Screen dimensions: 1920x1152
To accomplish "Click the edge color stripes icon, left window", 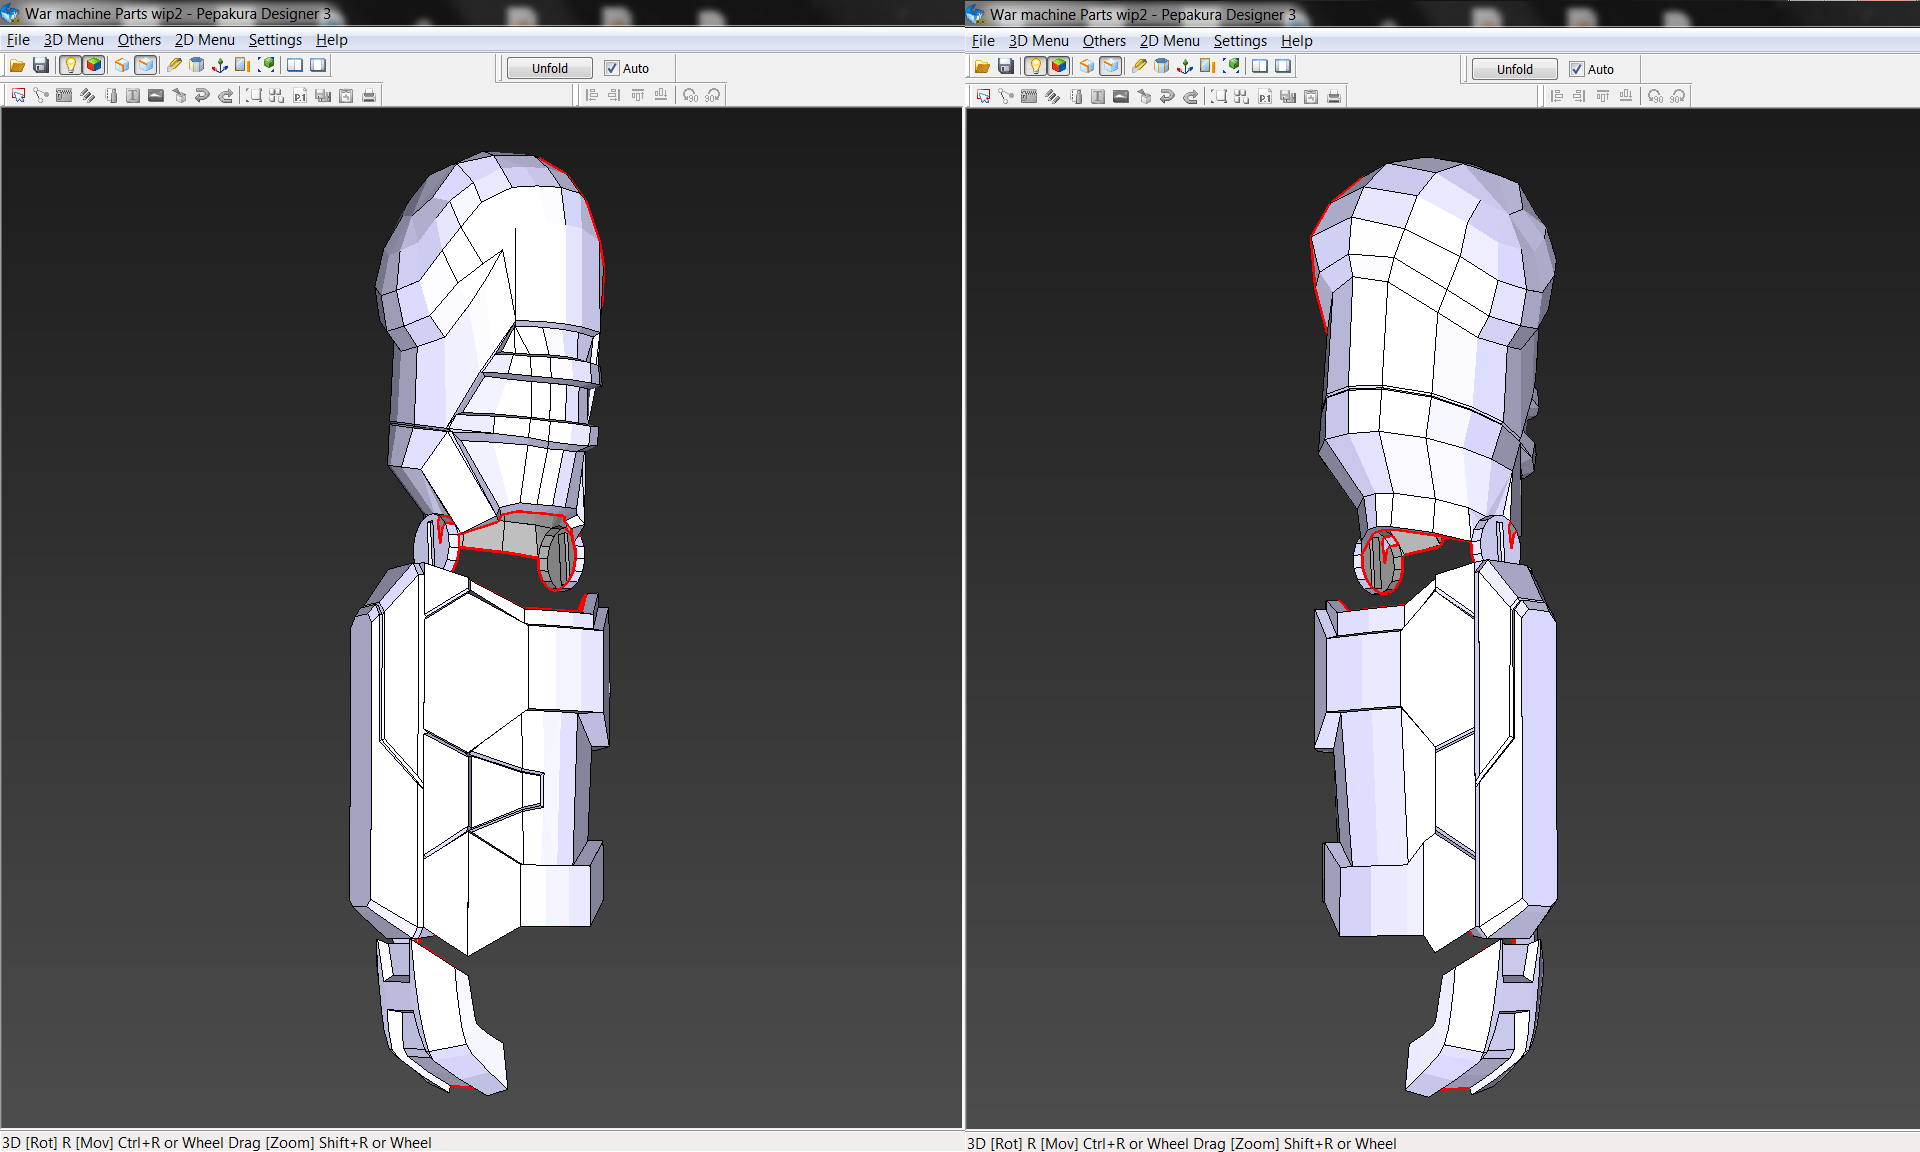I will click(x=87, y=95).
